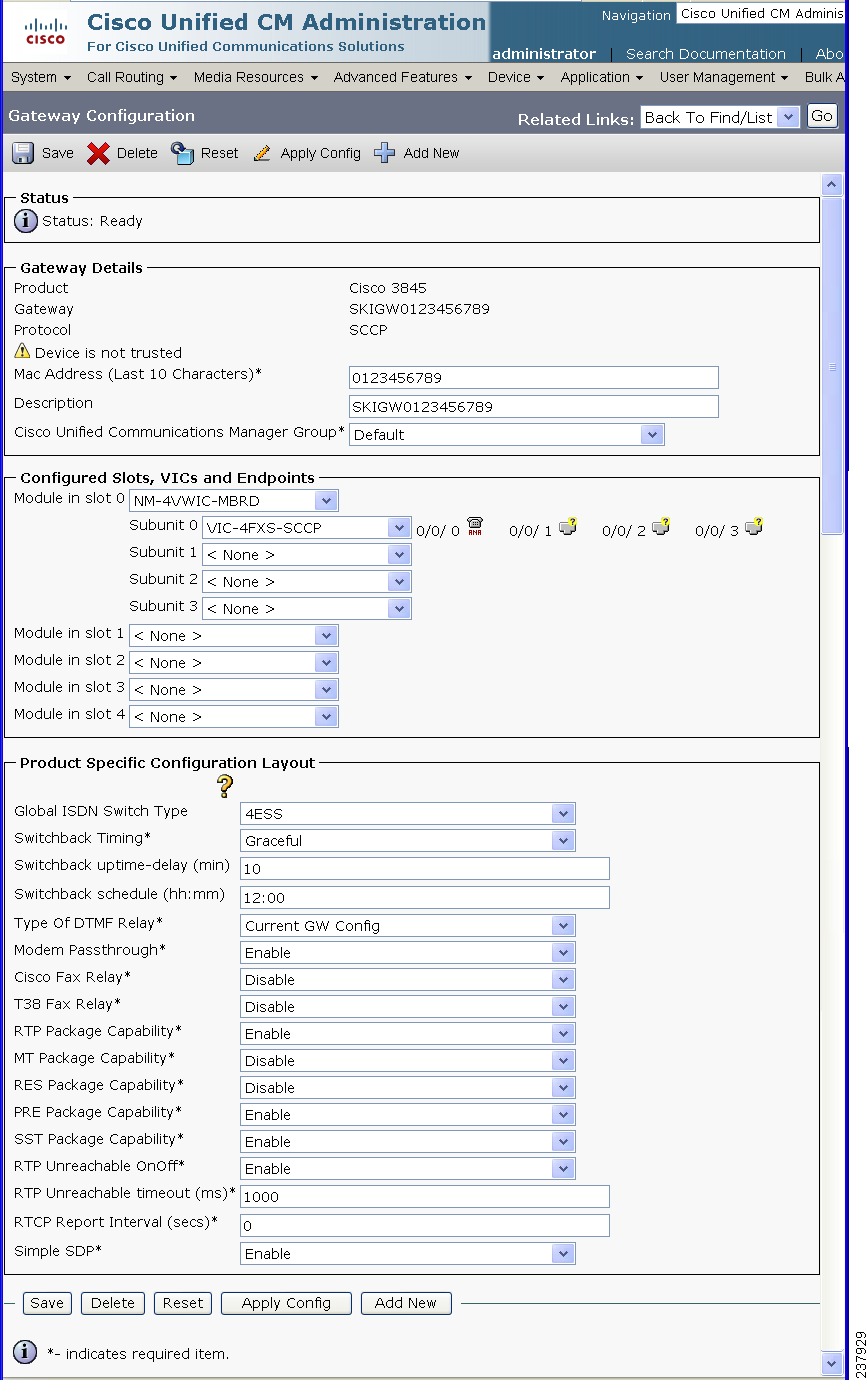The image size is (867, 1400).
Task: Expand the Subunit 1 dropdown
Action: (399, 554)
